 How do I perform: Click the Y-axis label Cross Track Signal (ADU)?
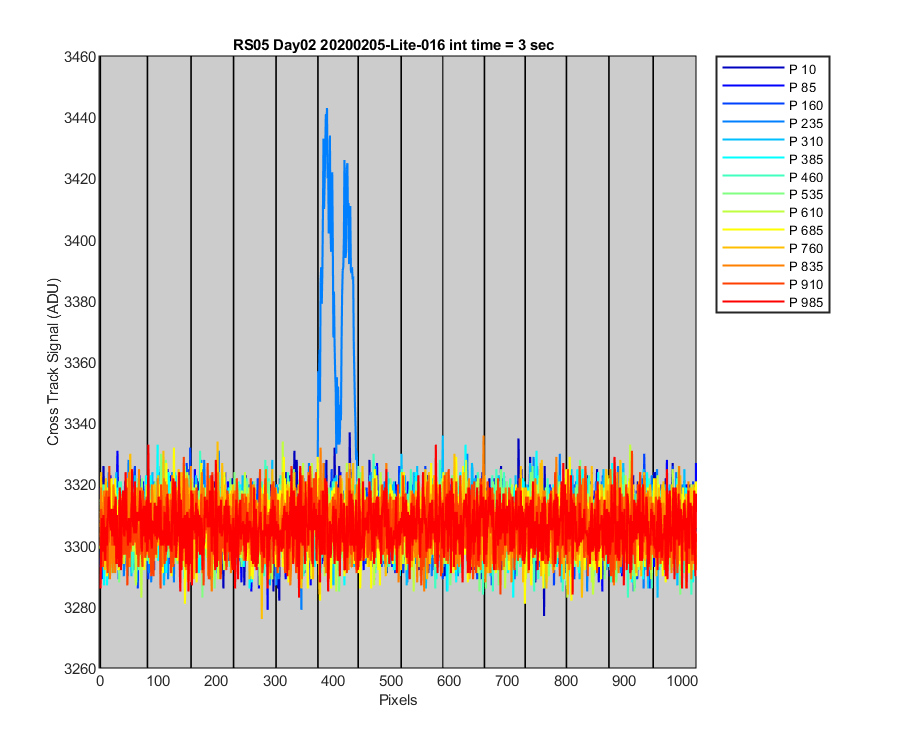click(x=53, y=362)
